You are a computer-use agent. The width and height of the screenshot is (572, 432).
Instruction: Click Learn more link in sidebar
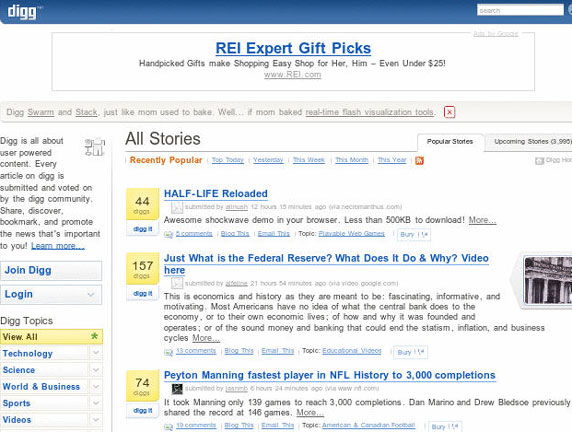click(58, 246)
